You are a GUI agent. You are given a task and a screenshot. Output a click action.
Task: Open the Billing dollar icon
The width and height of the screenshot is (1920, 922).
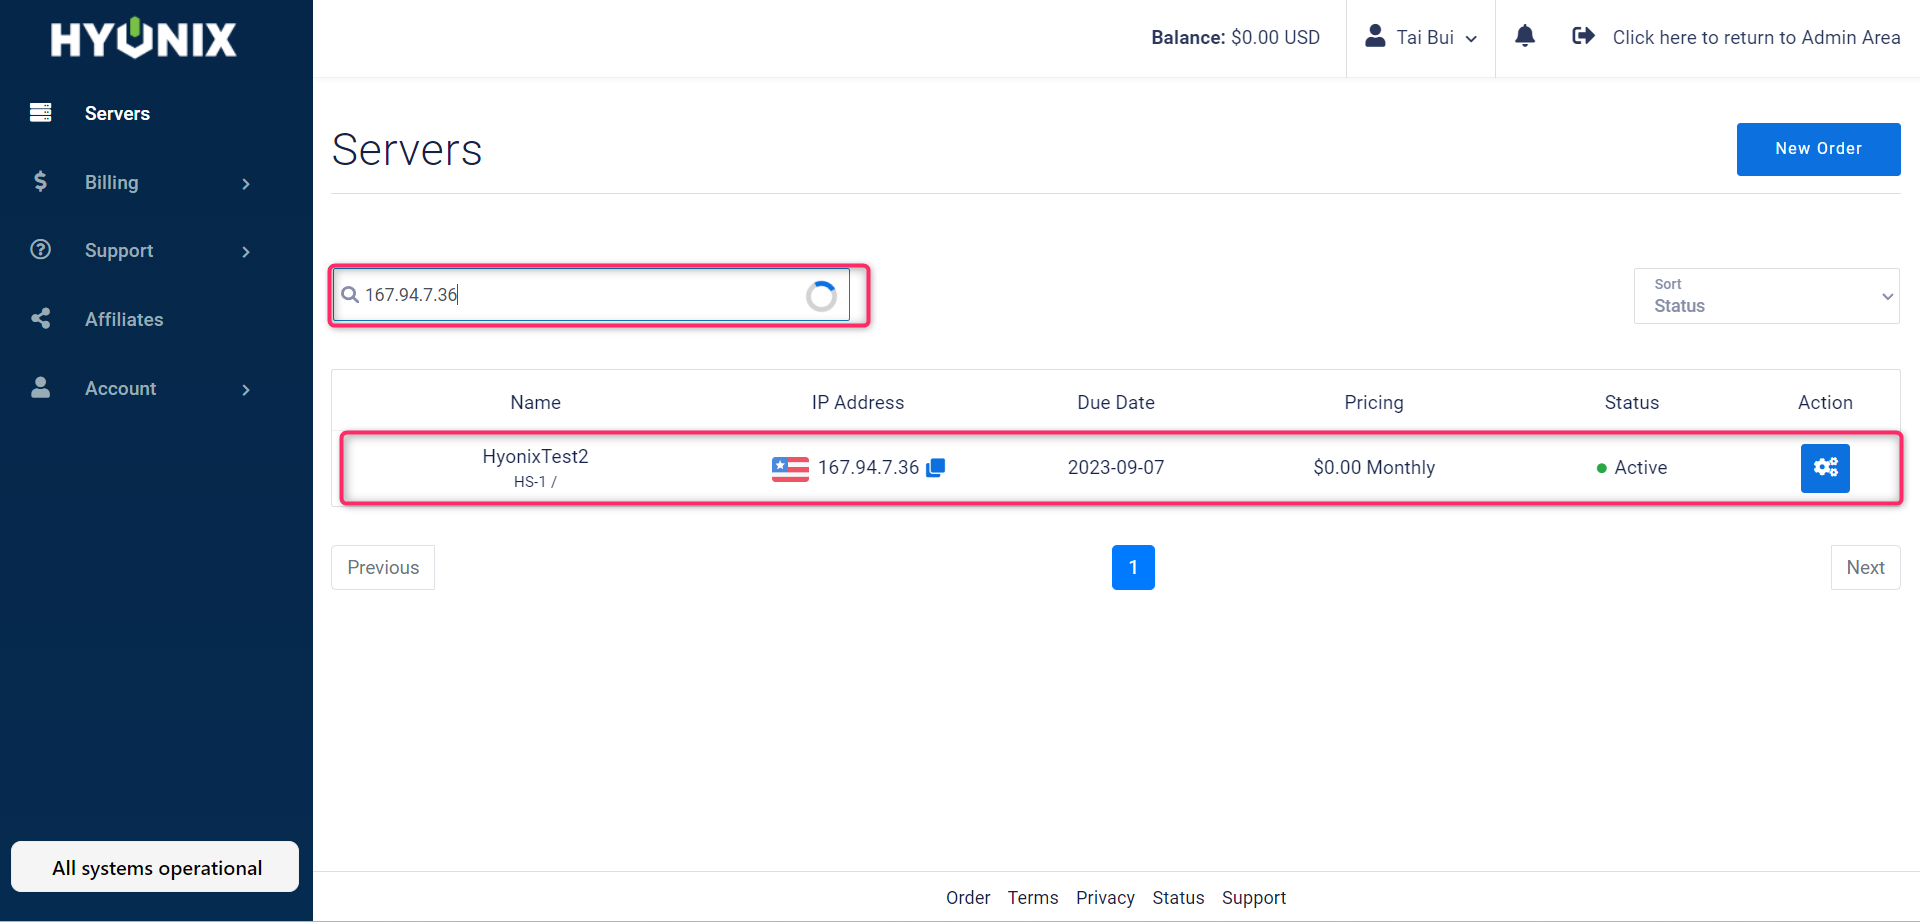(x=40, y=182)
